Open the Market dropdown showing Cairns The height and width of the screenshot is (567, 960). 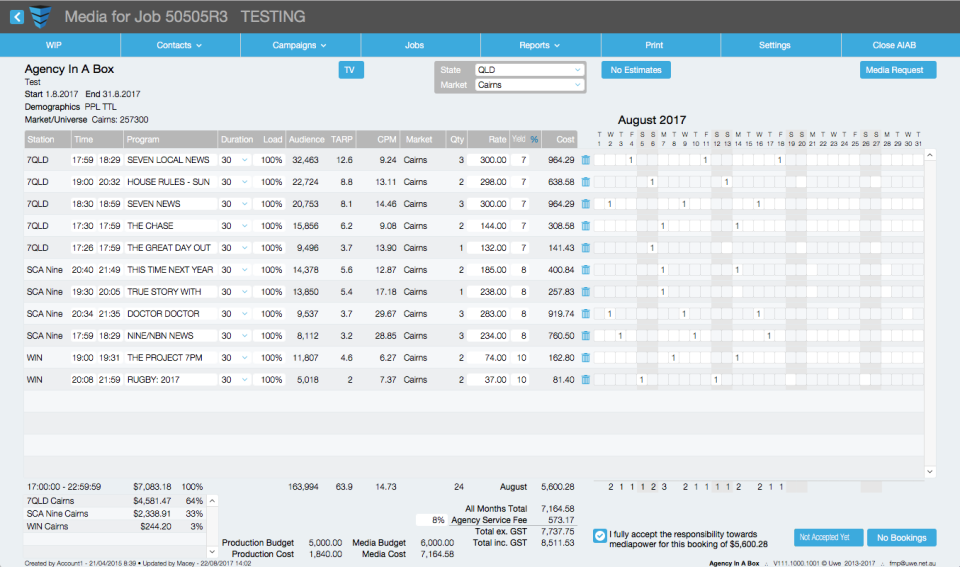pyautogui.click(x=529, y=85)
